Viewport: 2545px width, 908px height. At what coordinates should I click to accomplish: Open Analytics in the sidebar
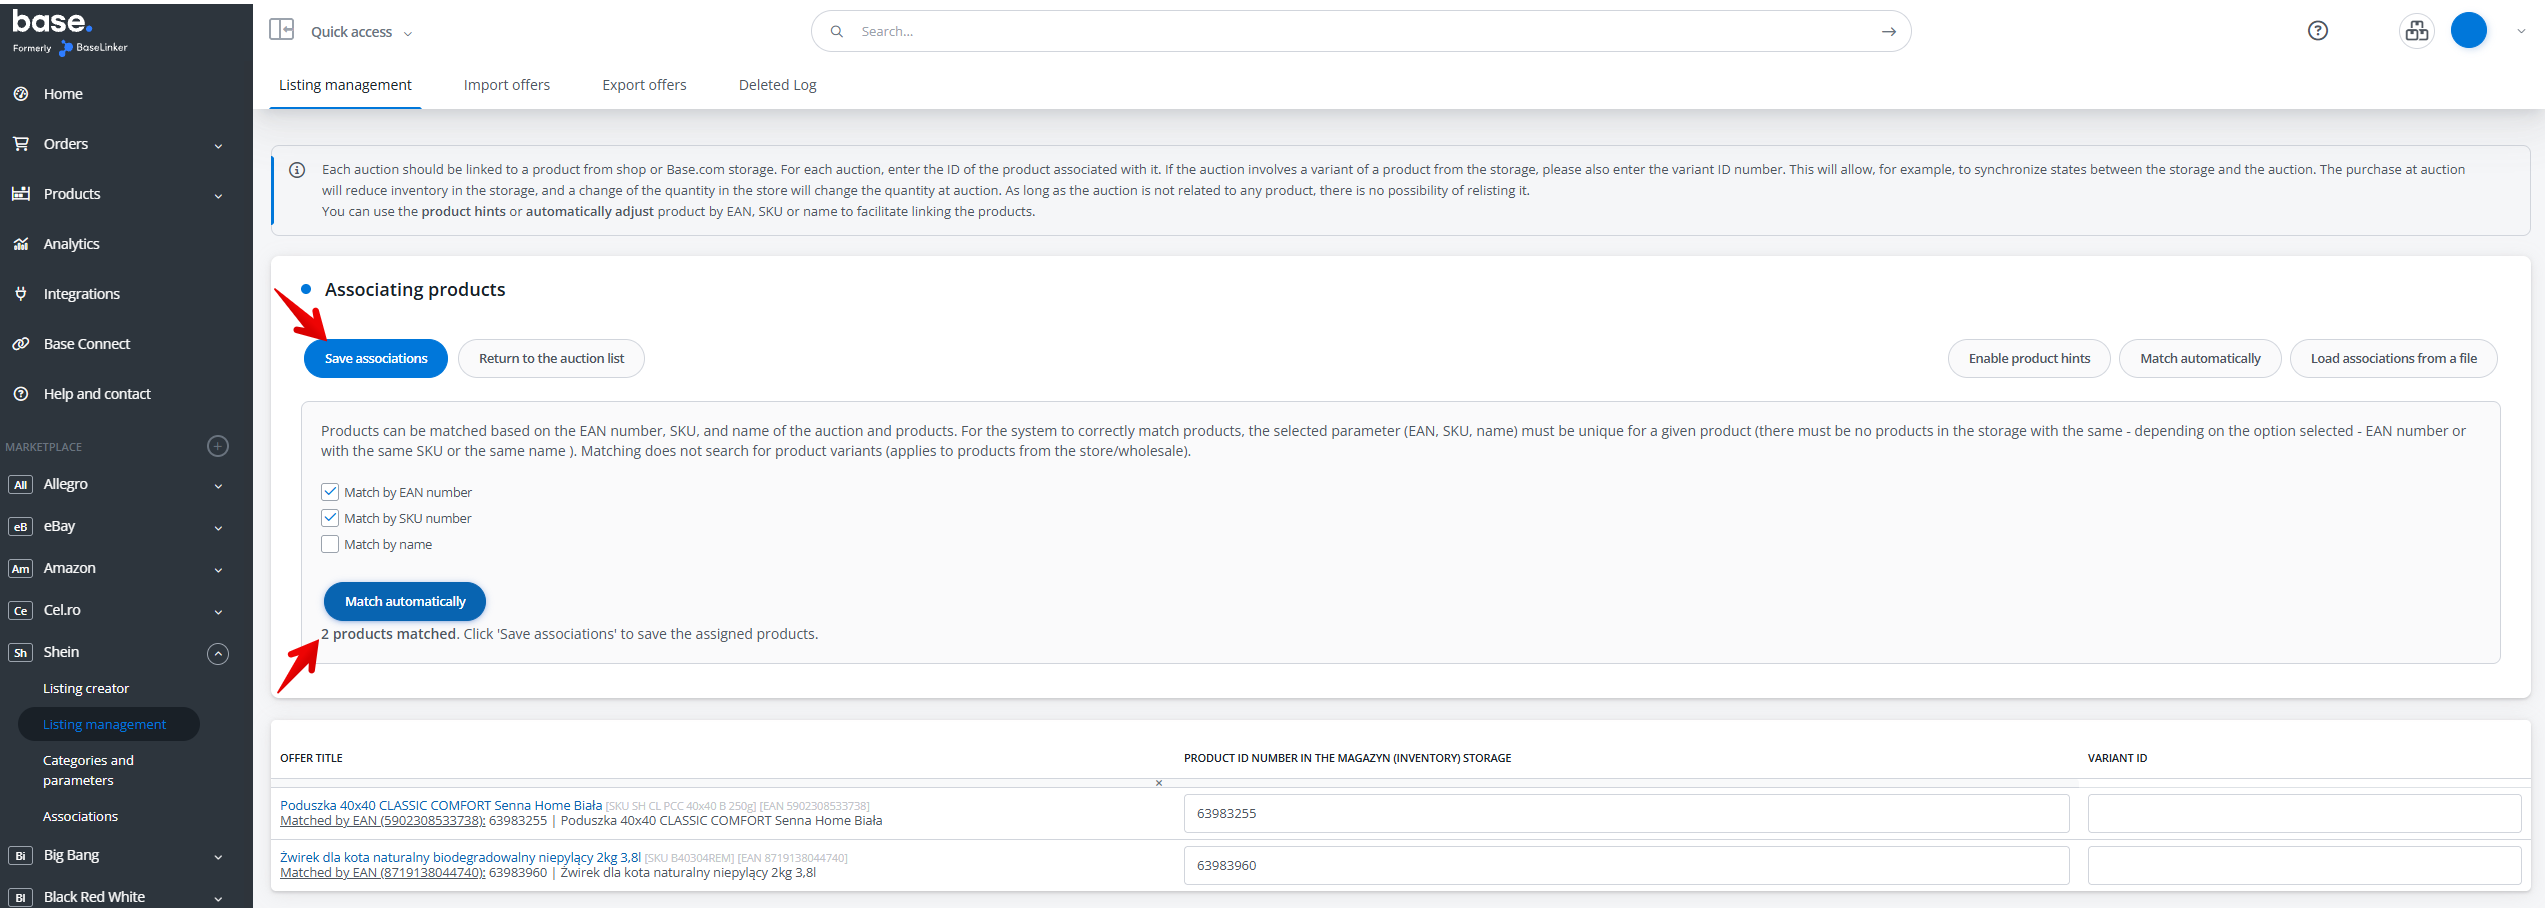(x=71, y=244)
